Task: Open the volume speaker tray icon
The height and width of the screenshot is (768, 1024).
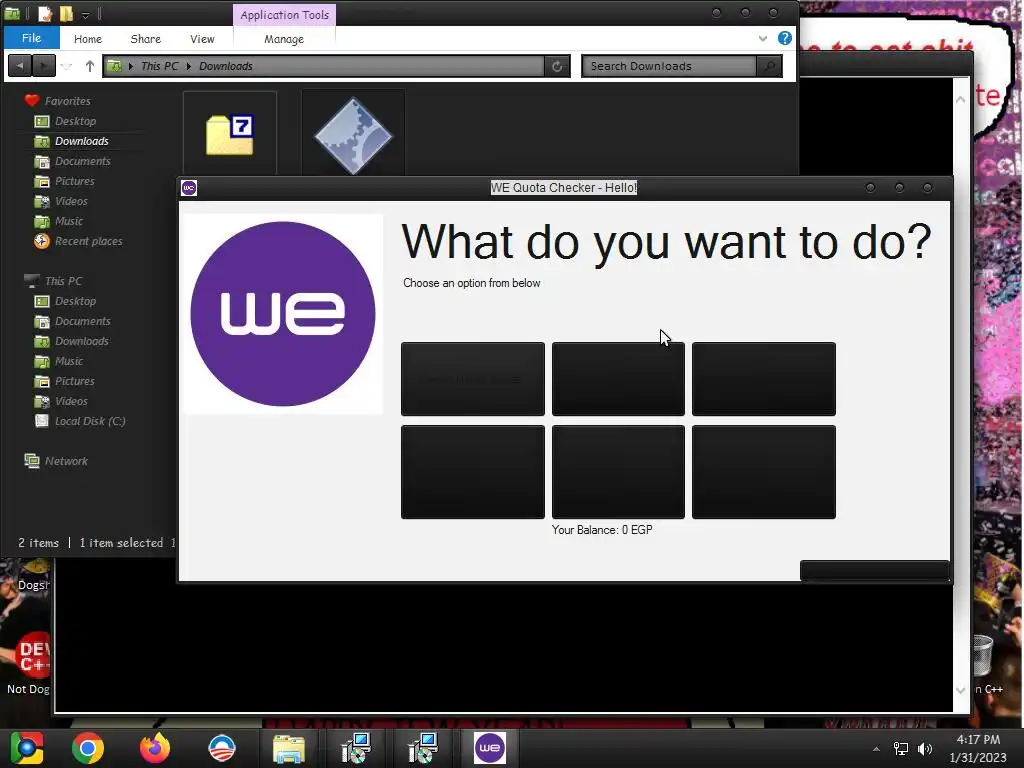Action: pyautogui.click(x=925, y=748)
